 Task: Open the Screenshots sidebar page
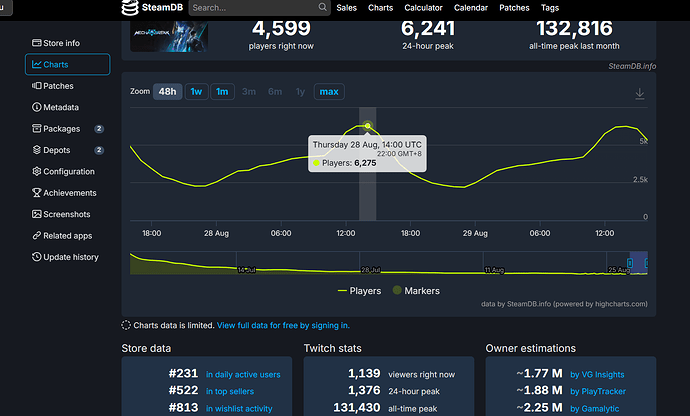(66, 214)
